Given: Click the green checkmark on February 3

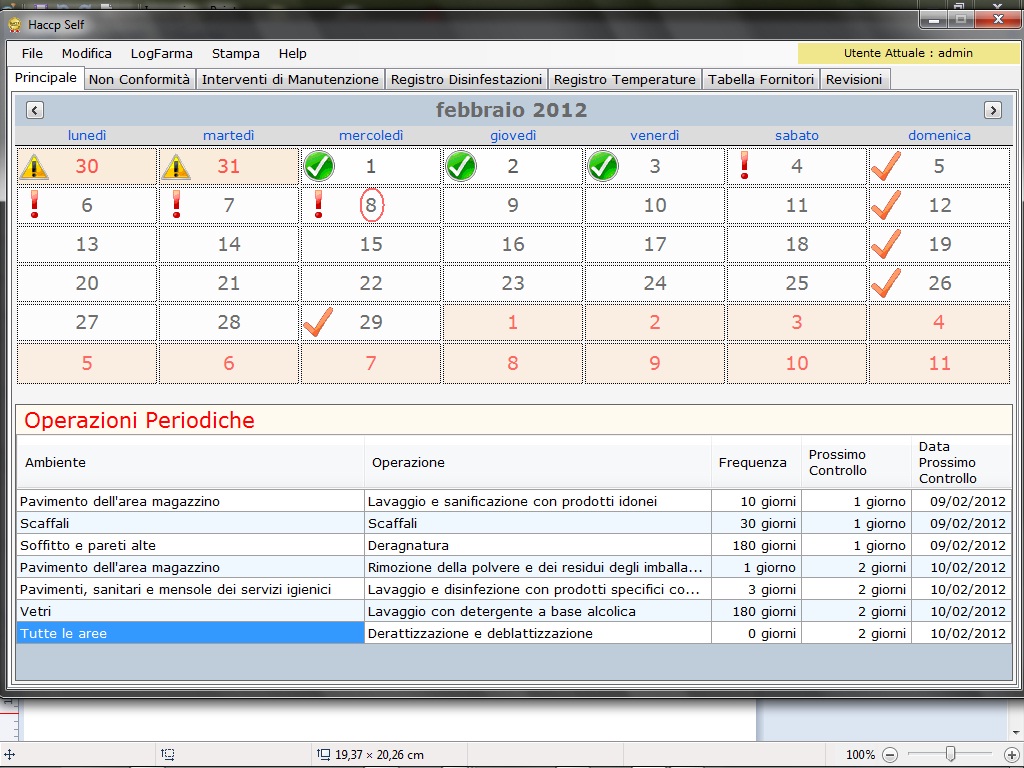Looking at the screenshot, I should point(603,166).
